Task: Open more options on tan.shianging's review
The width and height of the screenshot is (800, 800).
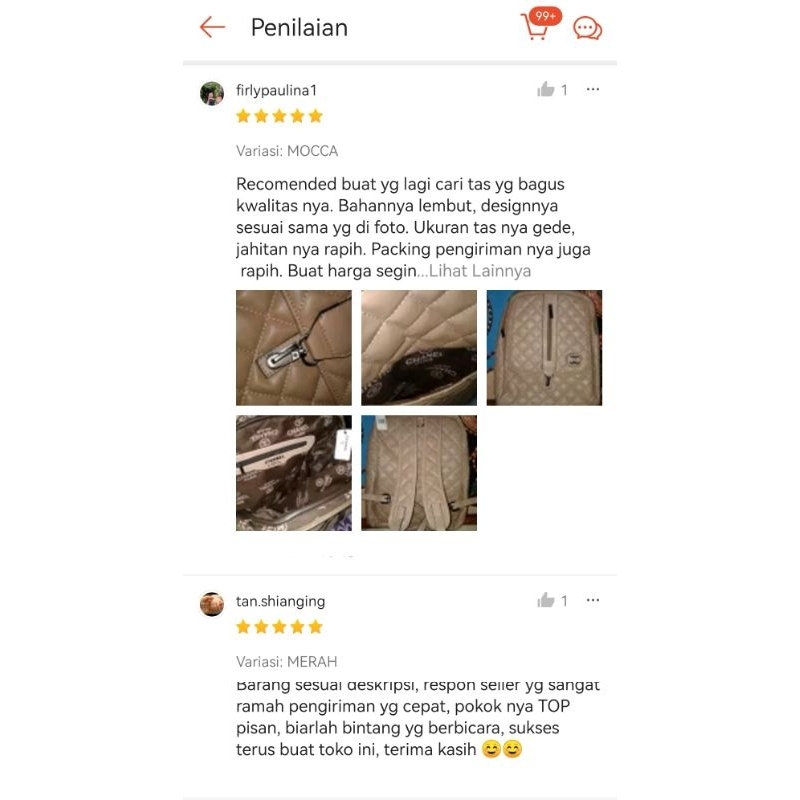Action: (592, 601)
